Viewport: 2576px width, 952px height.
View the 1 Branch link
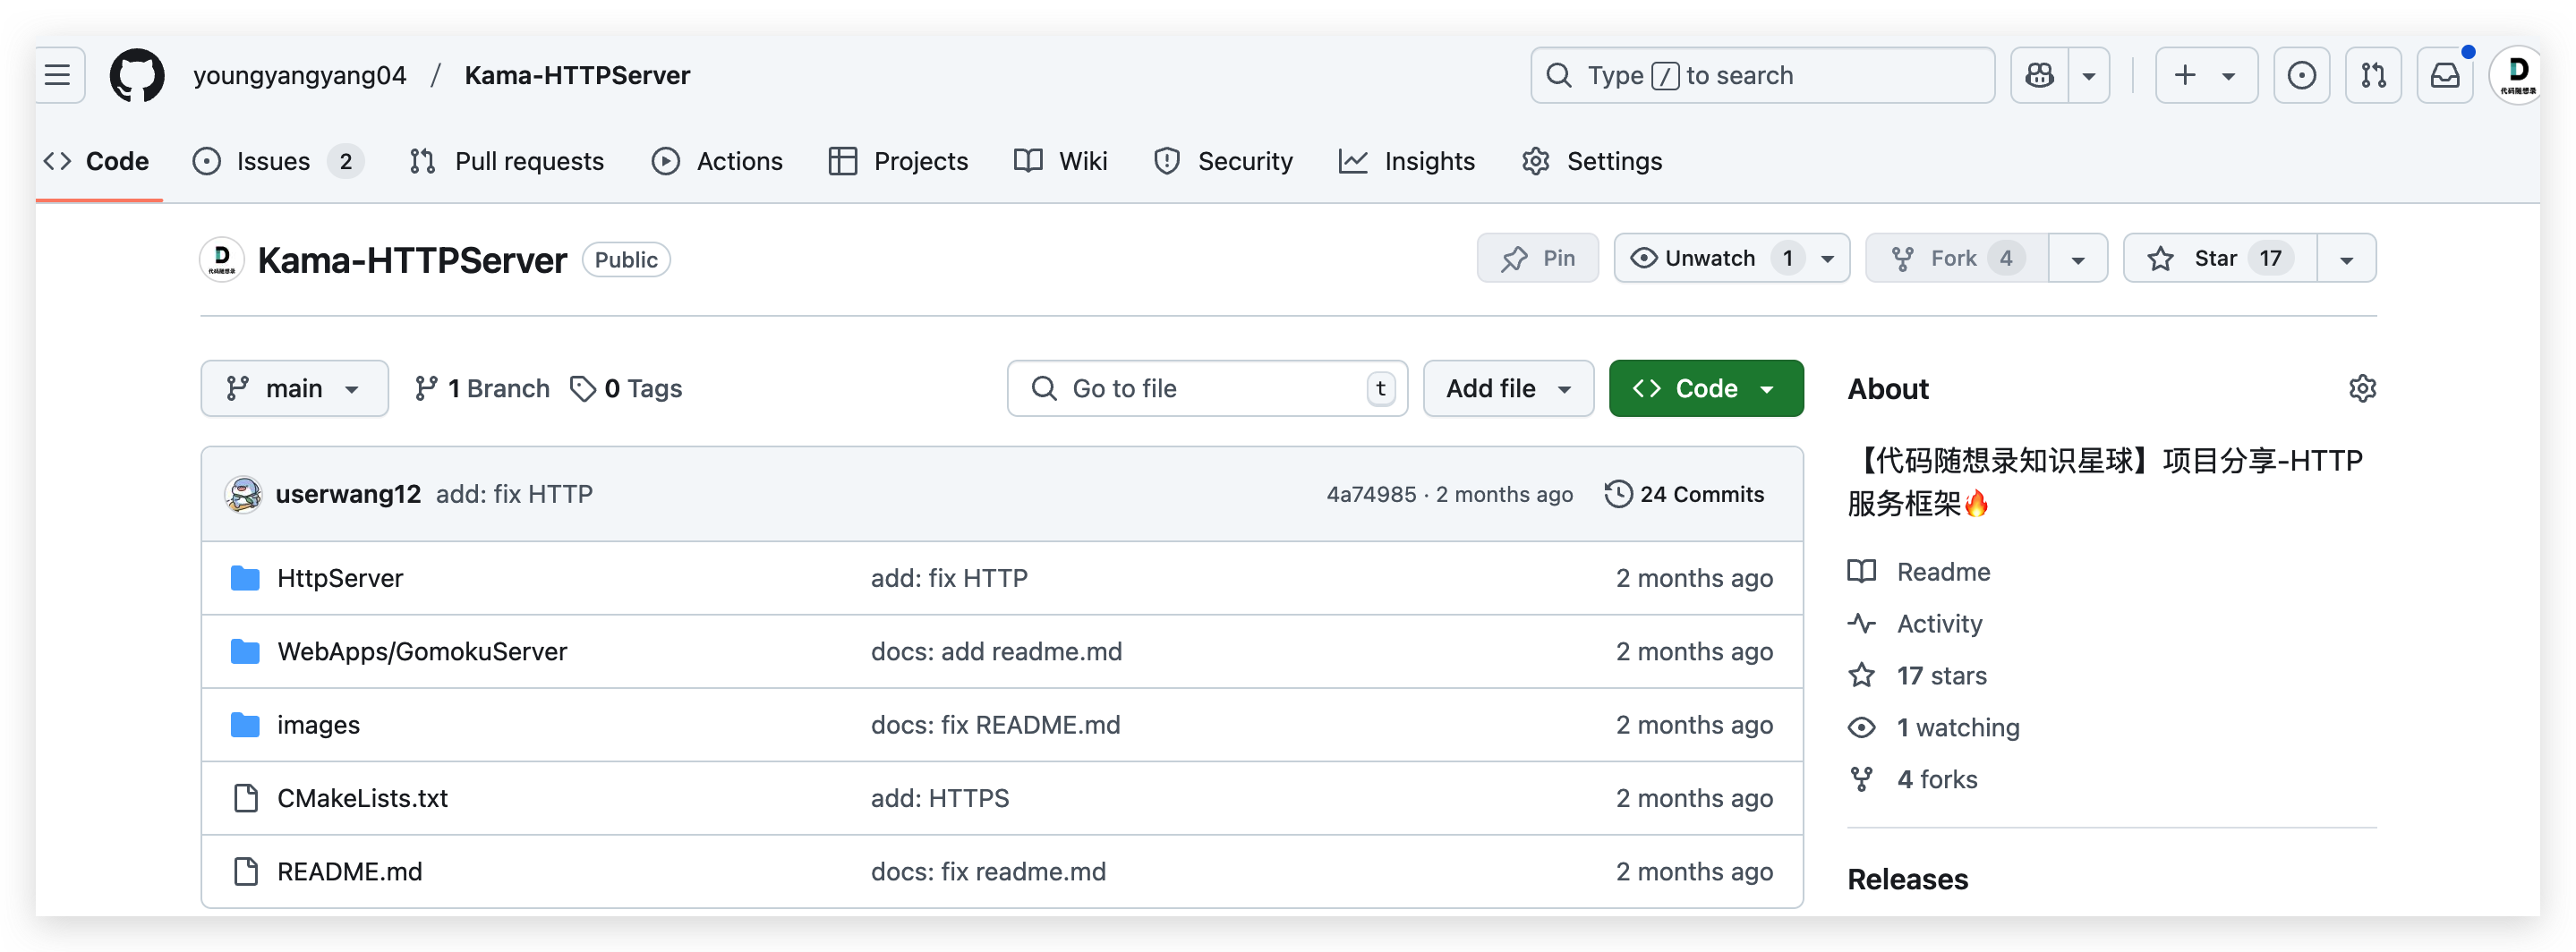pyautogui.click(x=482, y=388)
